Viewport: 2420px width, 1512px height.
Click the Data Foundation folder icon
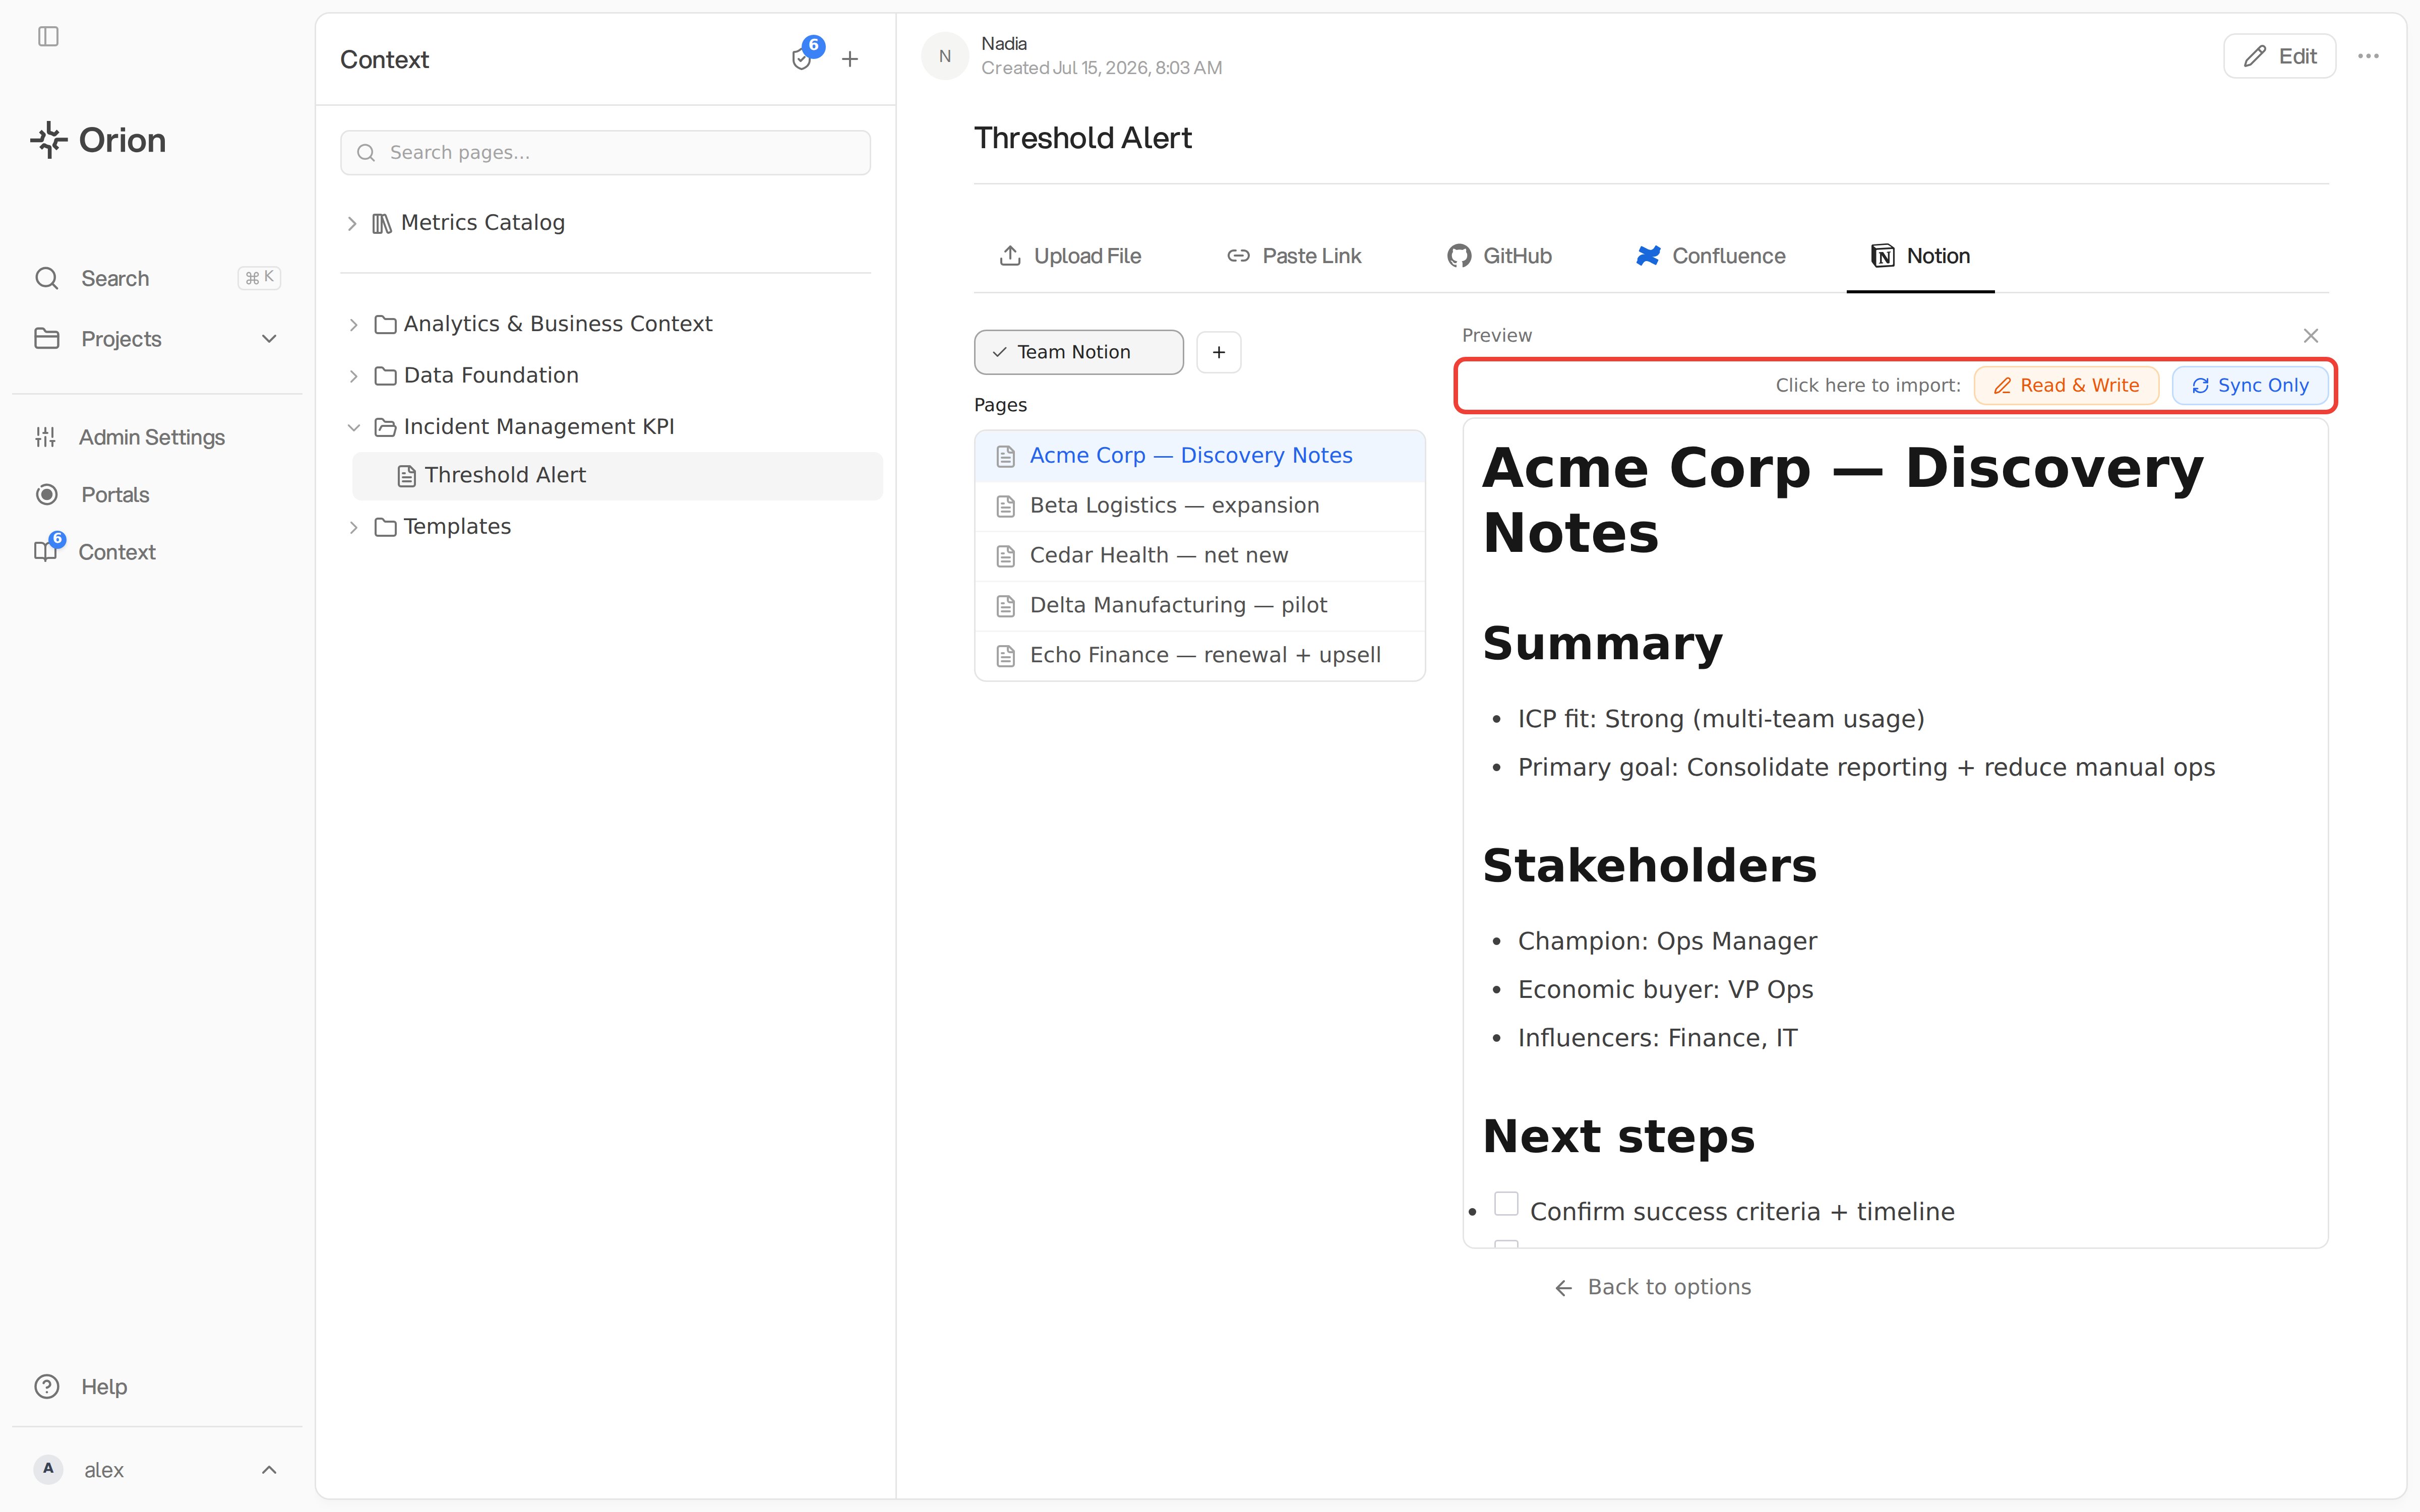pos(385,377)
